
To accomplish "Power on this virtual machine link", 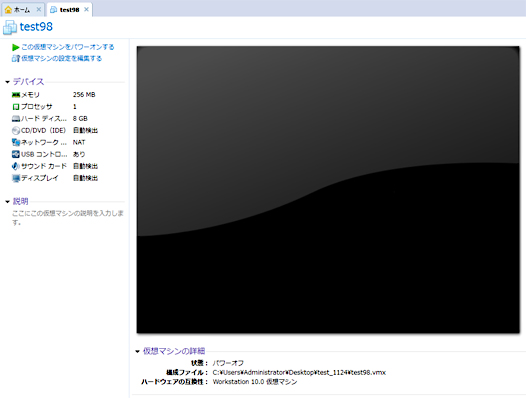I will point(68,47).
